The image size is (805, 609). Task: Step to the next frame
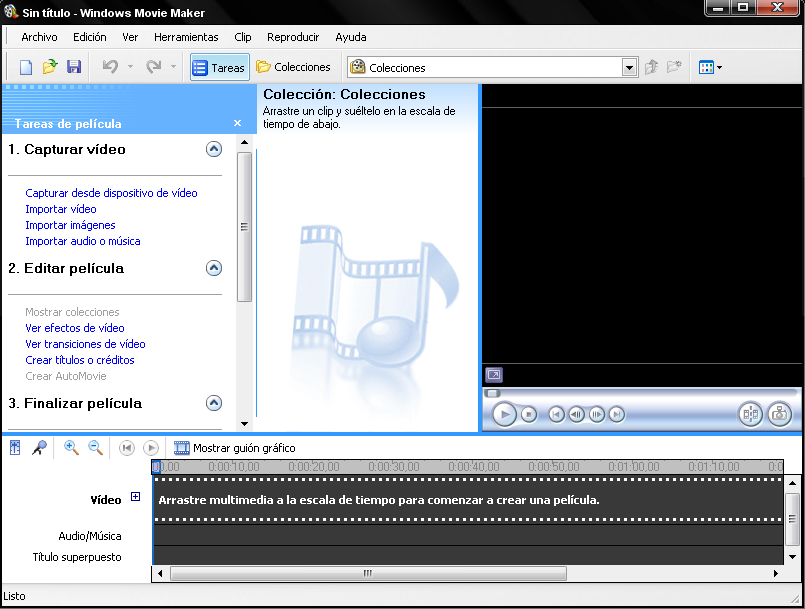(597, 414)
